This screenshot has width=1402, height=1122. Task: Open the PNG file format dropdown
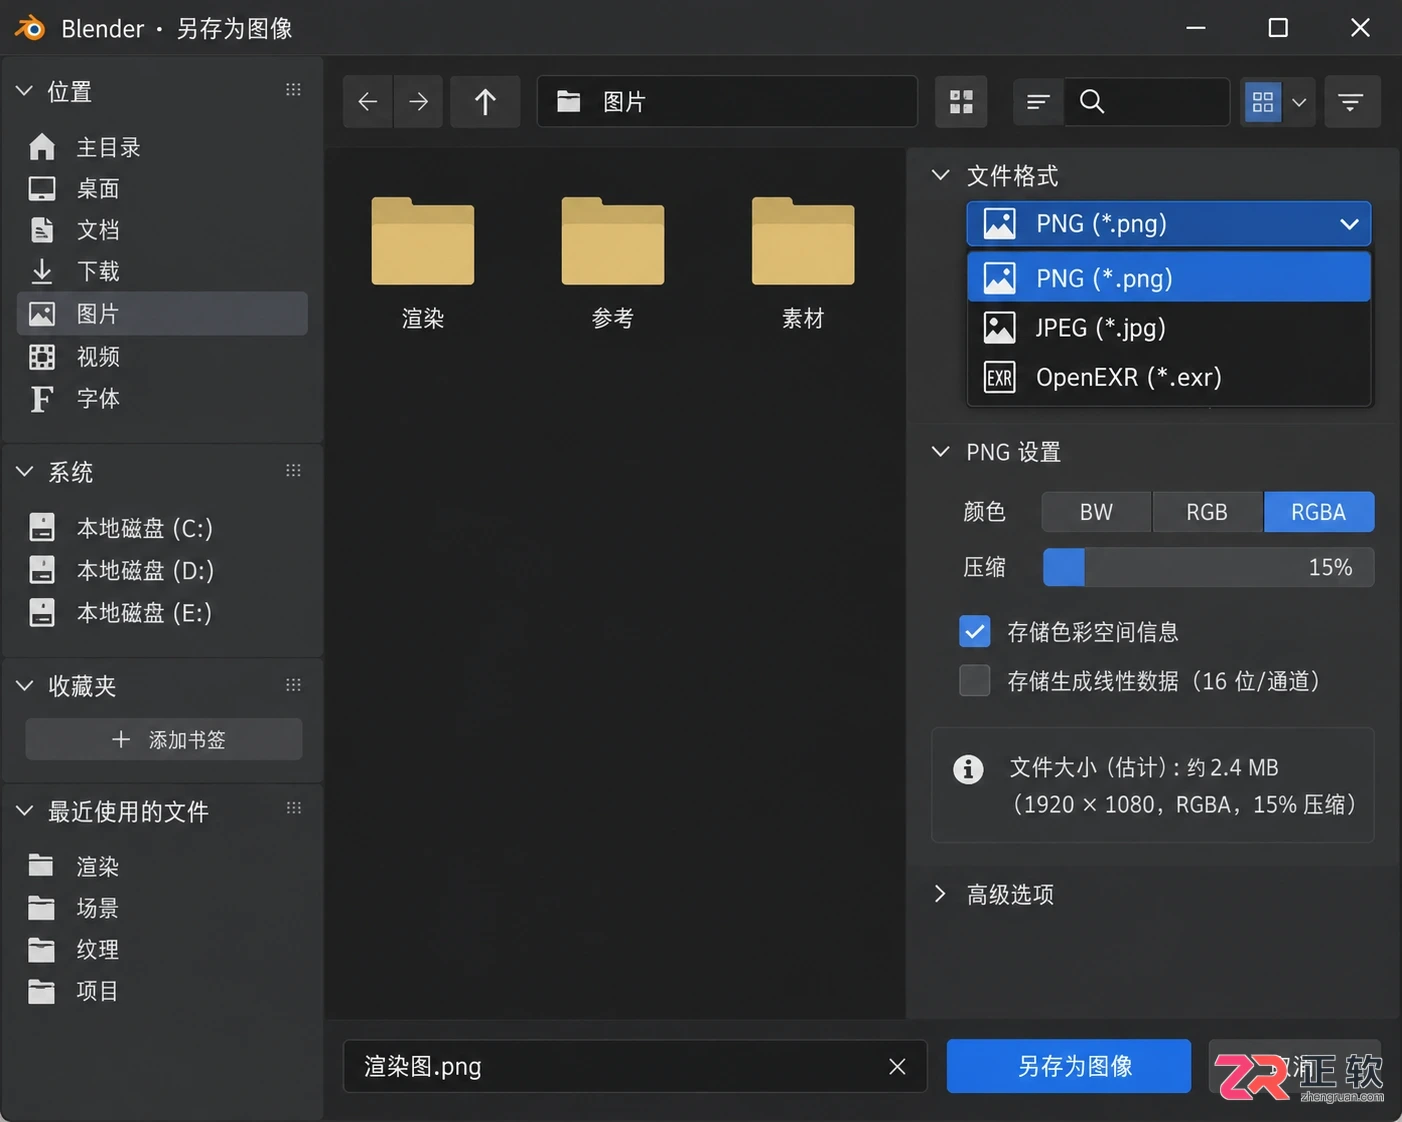coord(1169,224)
